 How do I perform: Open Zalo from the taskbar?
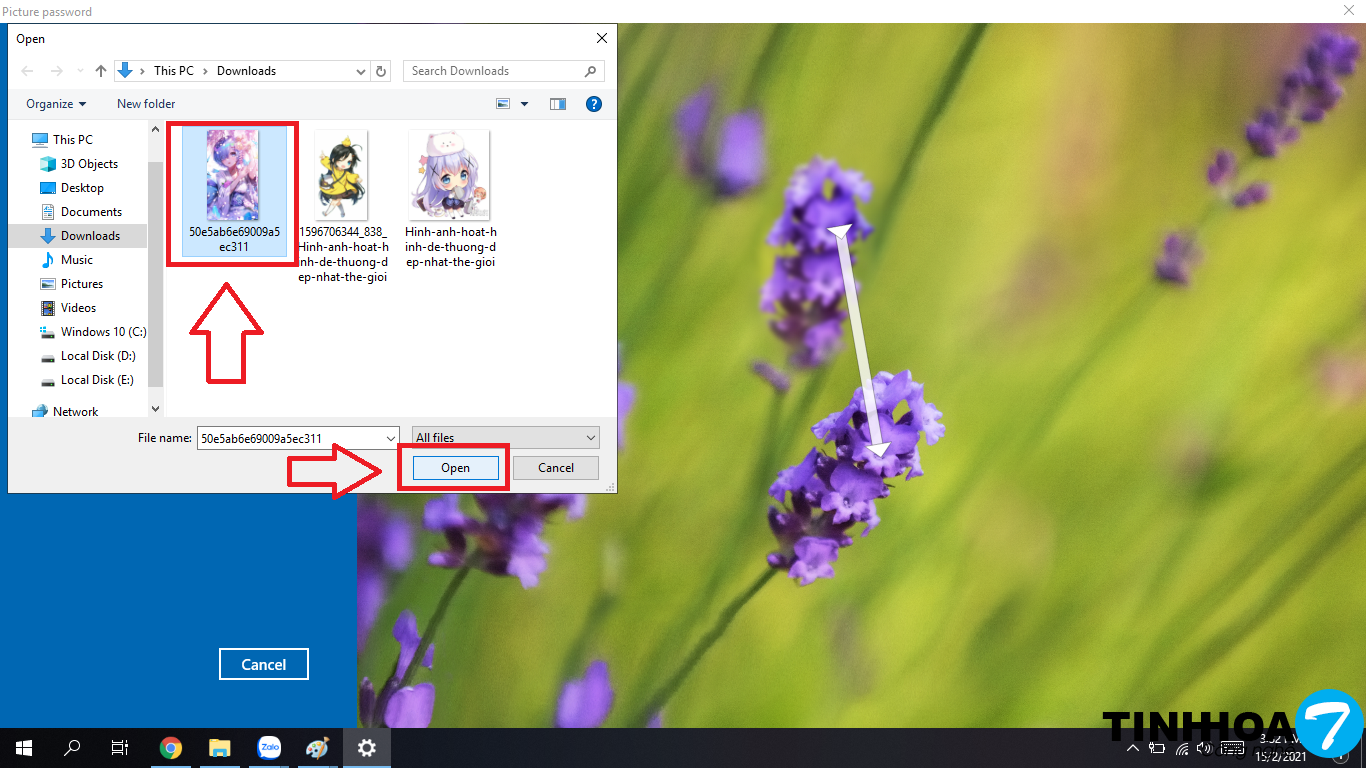tap(269, 748)
